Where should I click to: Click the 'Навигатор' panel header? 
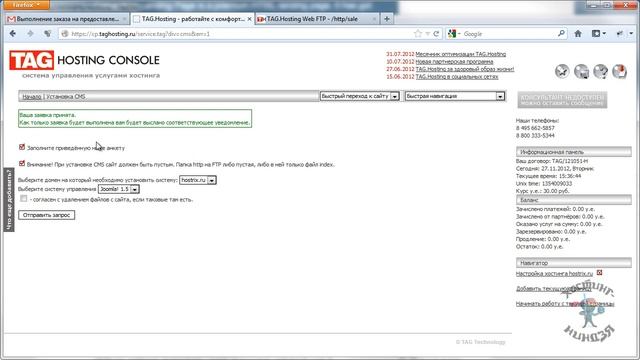[573, 263]
